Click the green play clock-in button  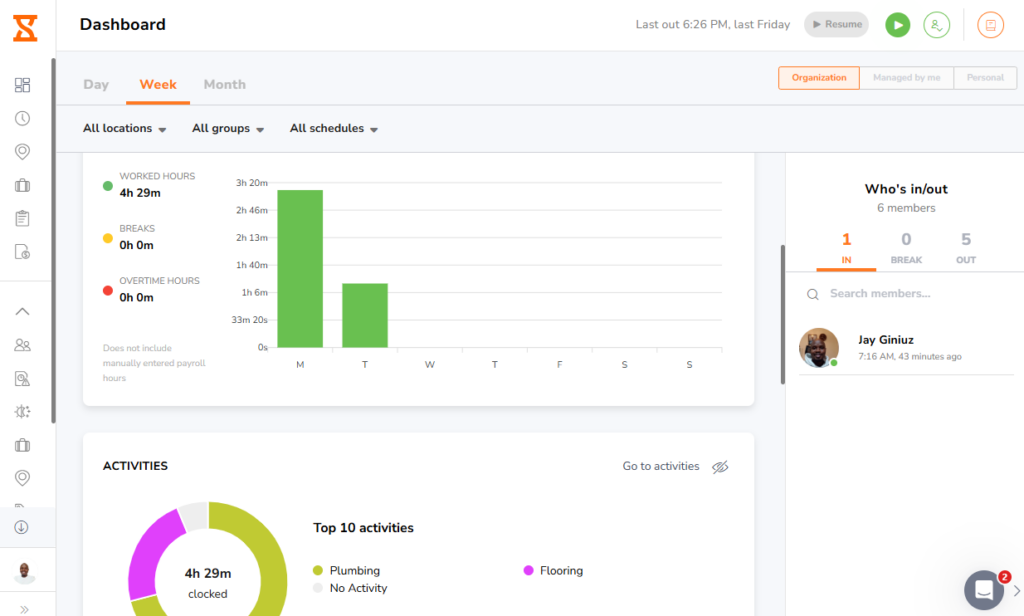pyautogui.click(x=897, y=25)
